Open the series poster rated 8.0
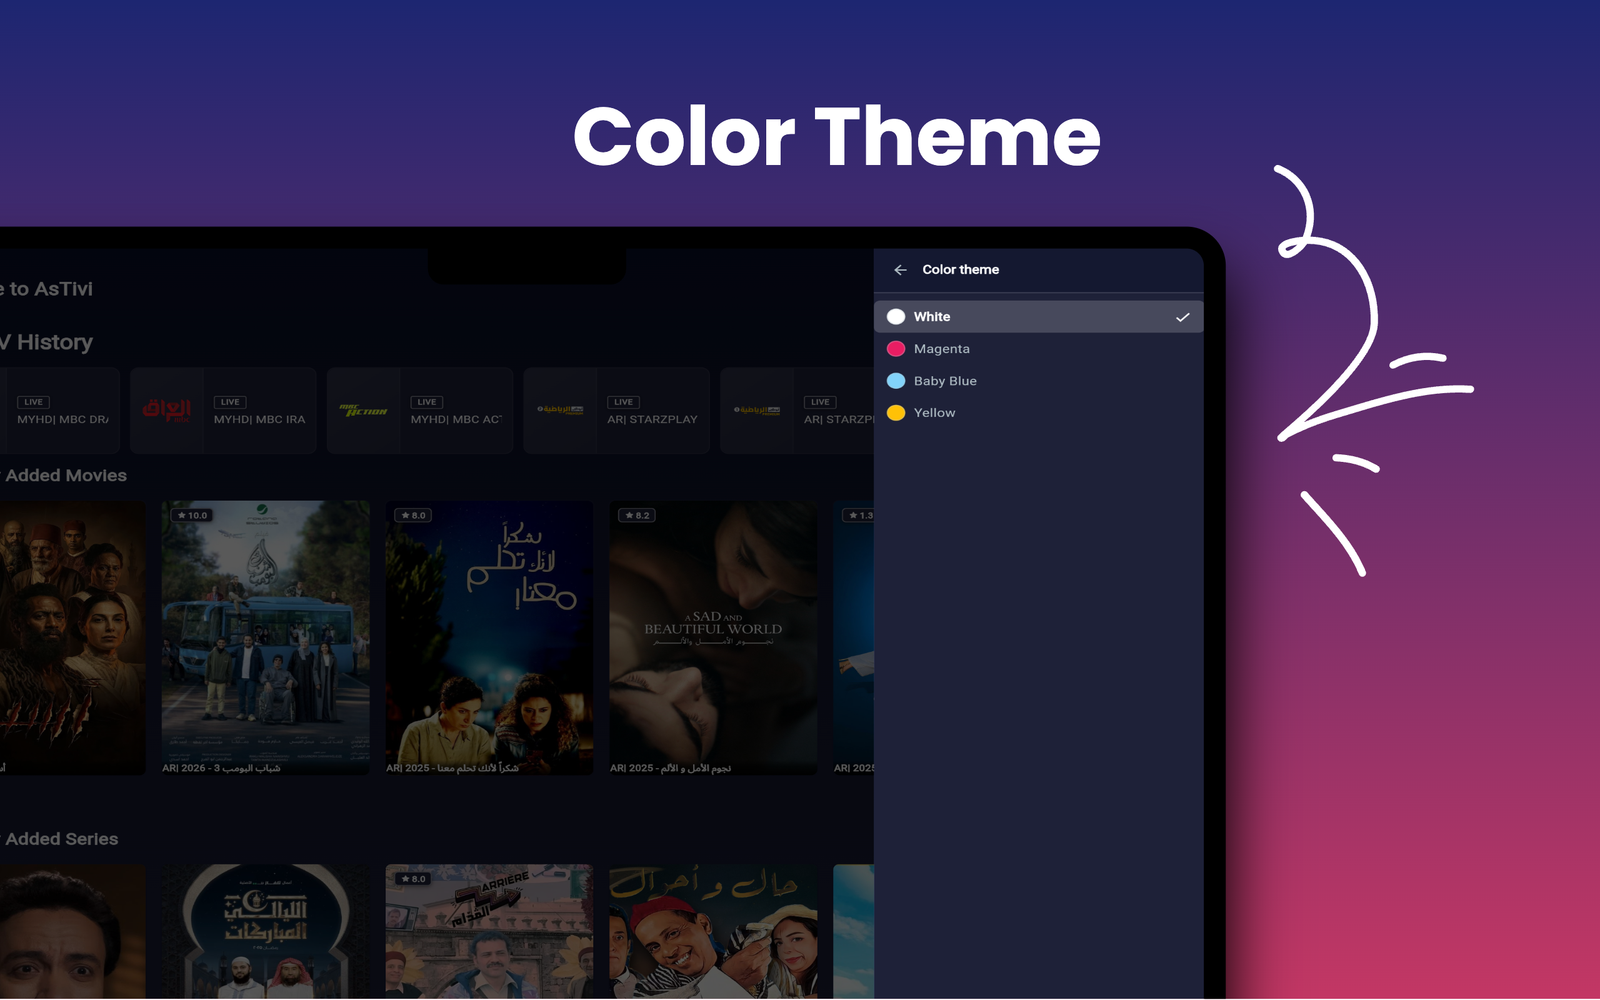Viewport: 1600px width, 1000px height. (x=489, y=931)
